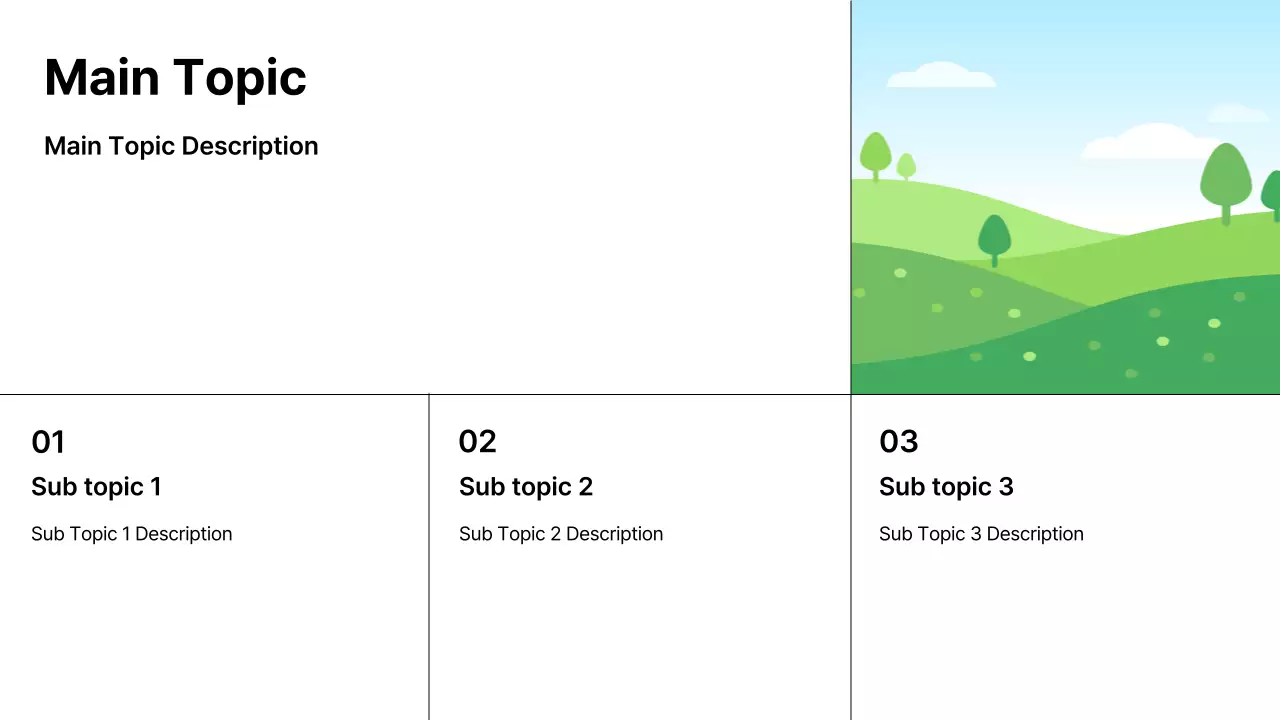Select the green hills landscape illustration
This screenshot has width=1280, height=720.
pyautogui.click(x=1065, y=300)
